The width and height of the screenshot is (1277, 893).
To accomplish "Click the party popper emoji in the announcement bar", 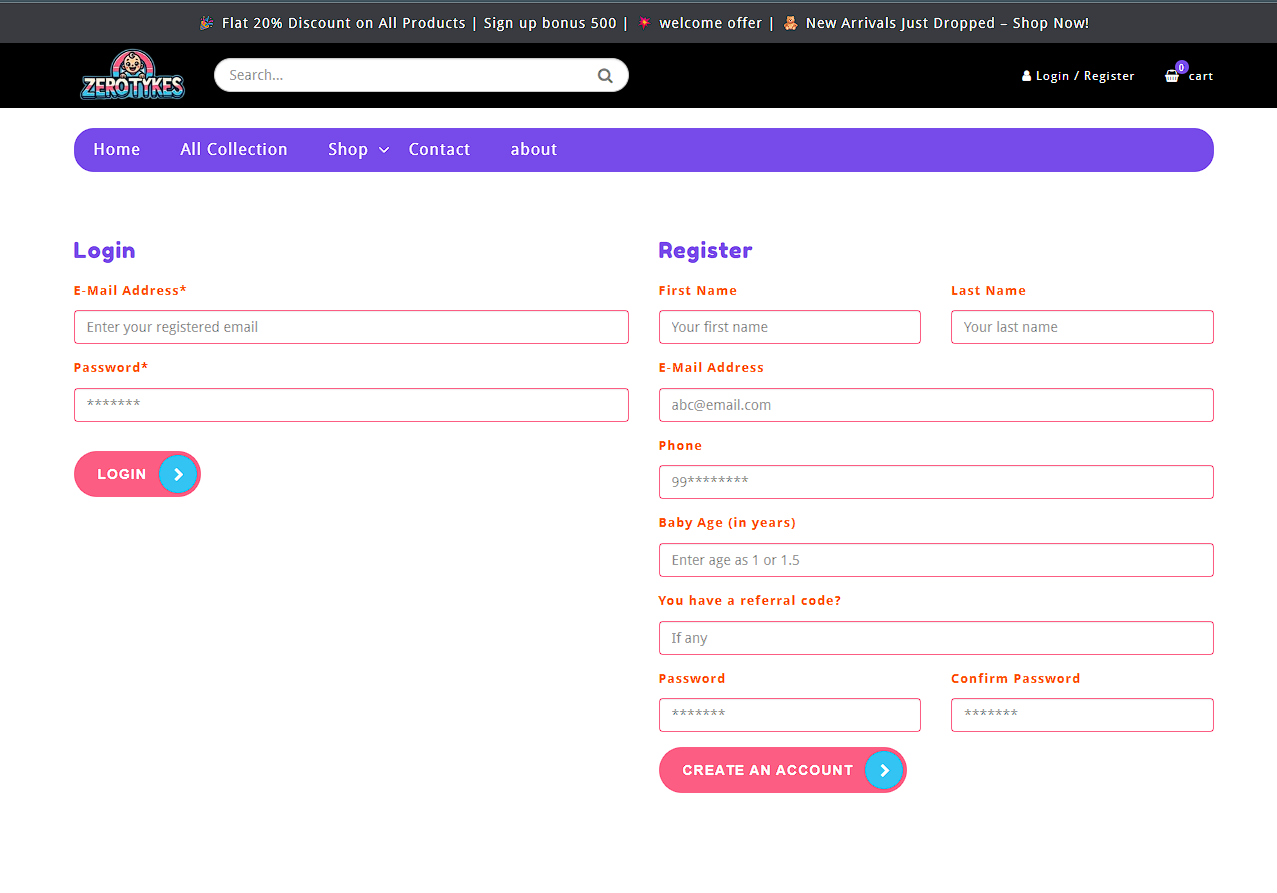I will coord(206,22).
